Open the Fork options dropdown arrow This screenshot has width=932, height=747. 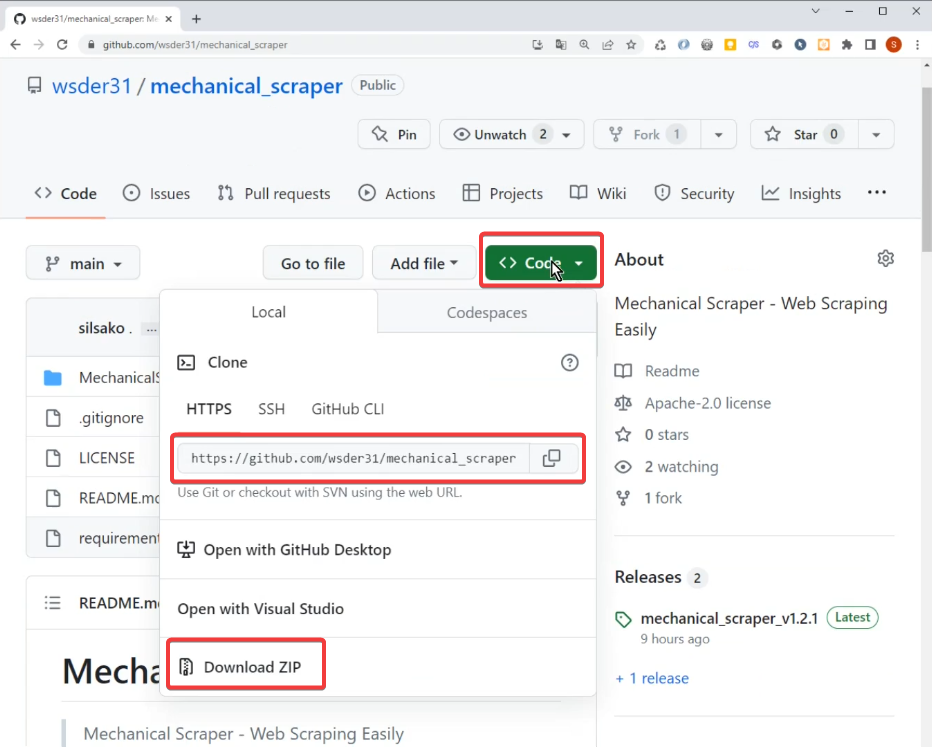[x=719, y=134]
